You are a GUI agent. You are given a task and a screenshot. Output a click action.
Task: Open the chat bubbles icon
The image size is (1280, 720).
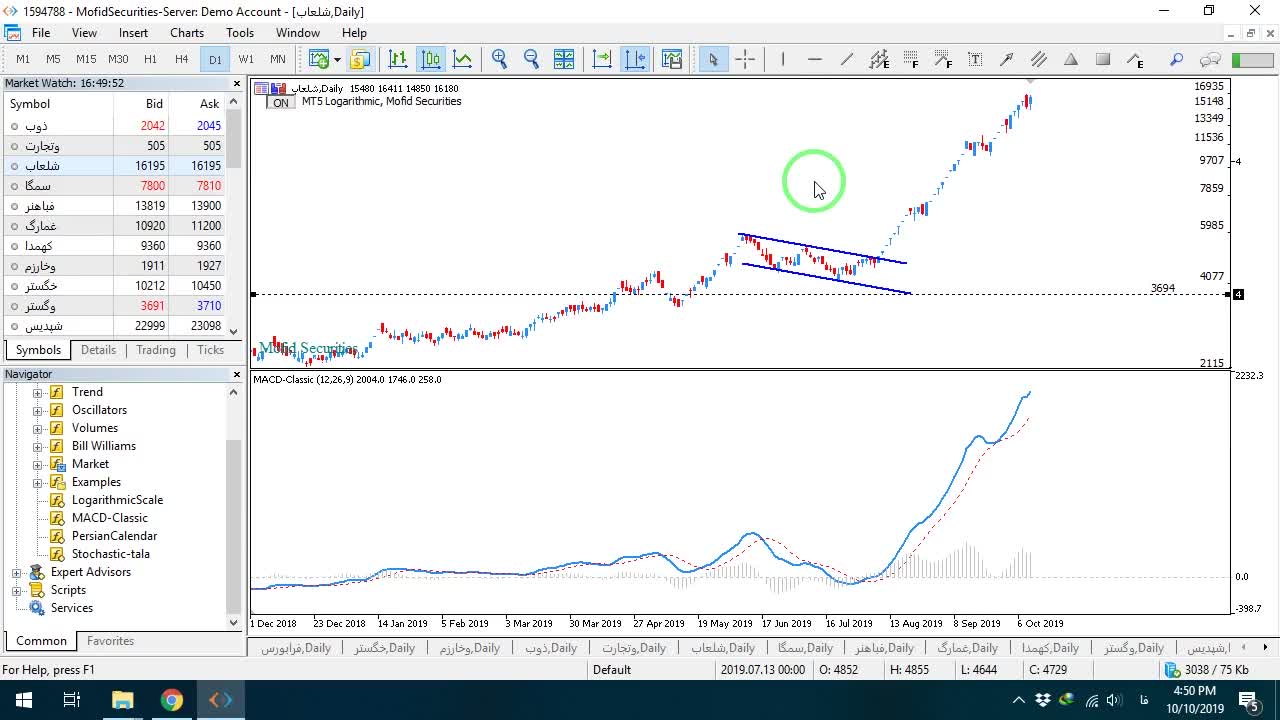1210,59
